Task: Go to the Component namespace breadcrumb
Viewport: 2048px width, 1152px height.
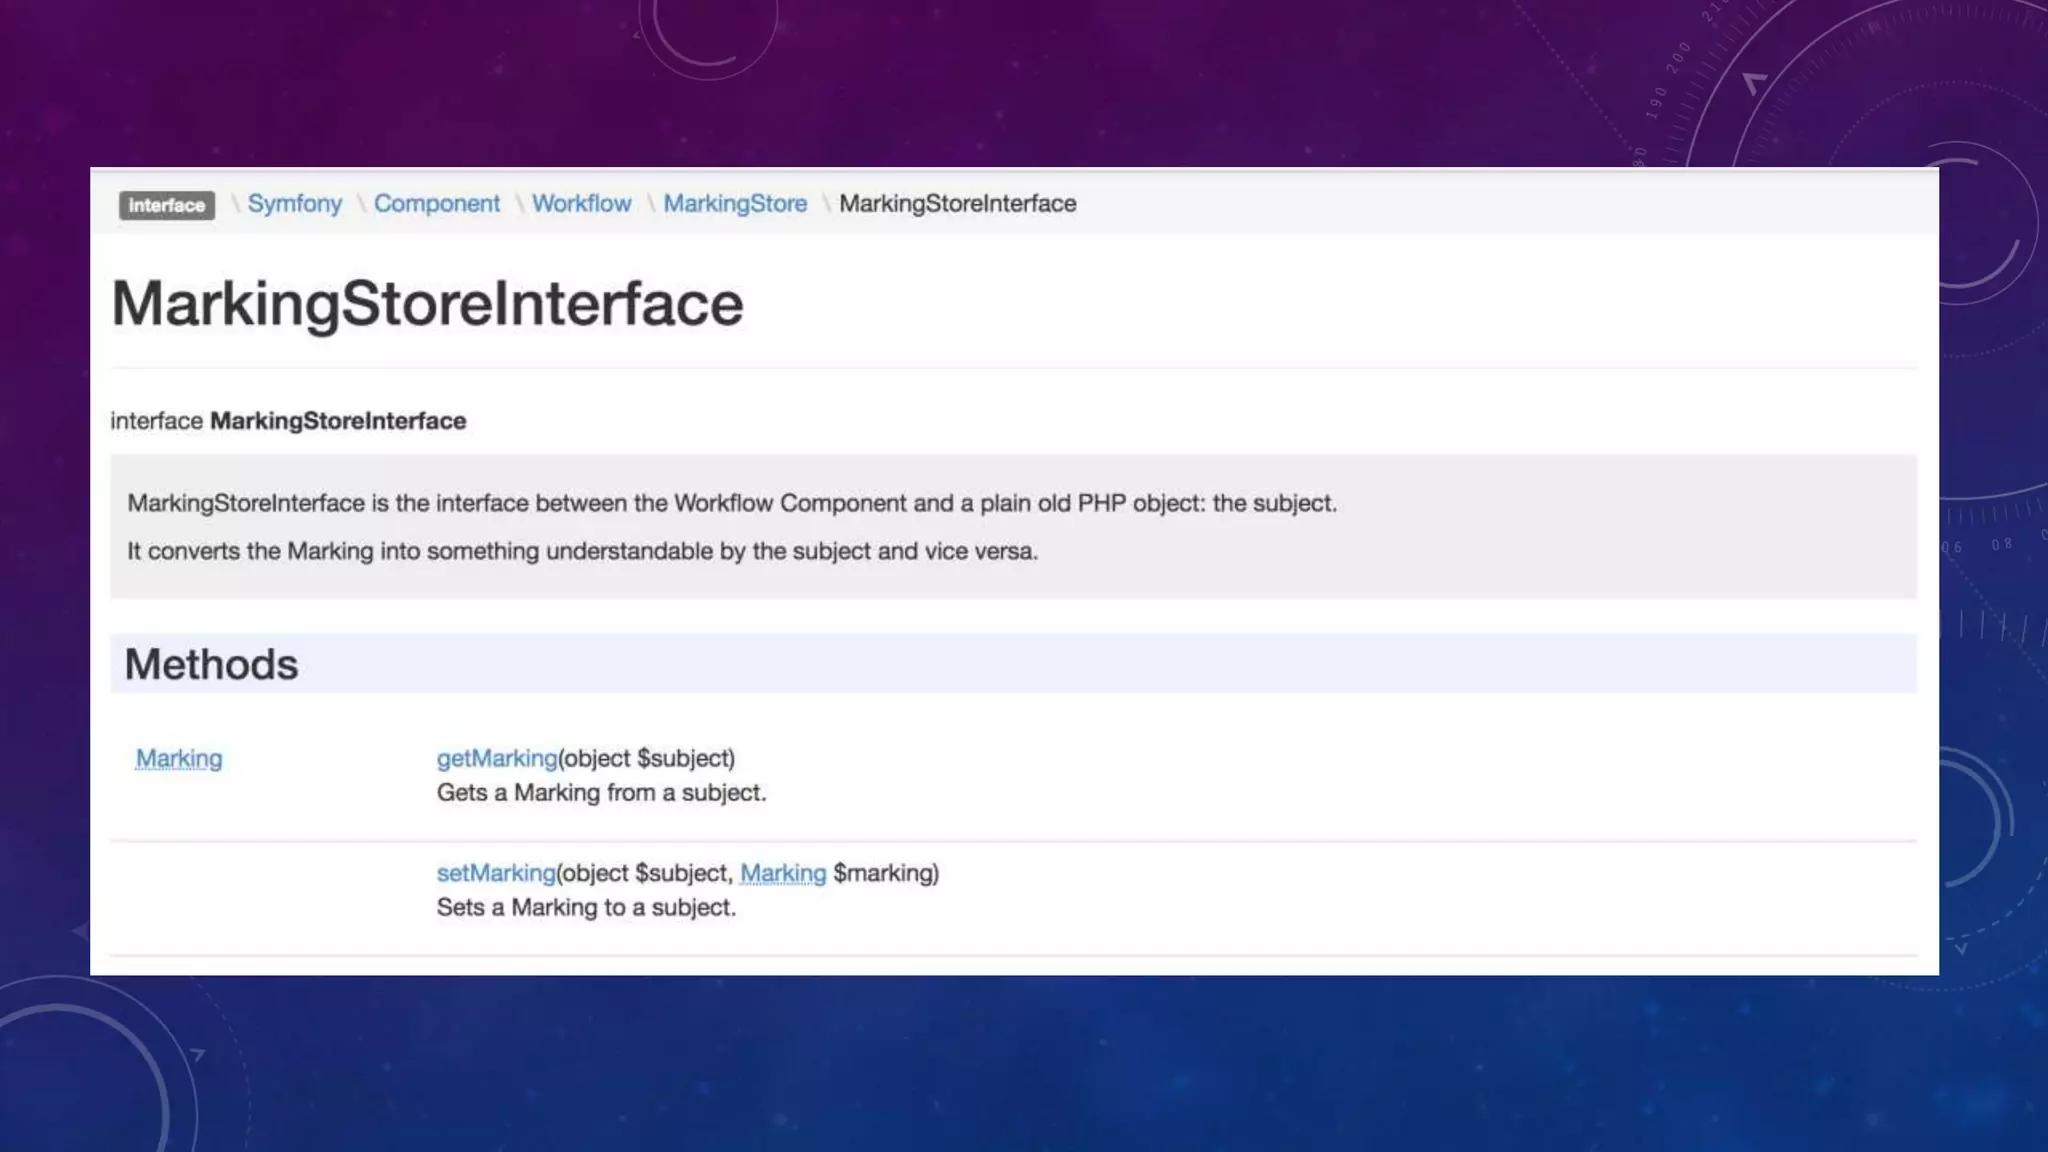Action: click(436, 203)
